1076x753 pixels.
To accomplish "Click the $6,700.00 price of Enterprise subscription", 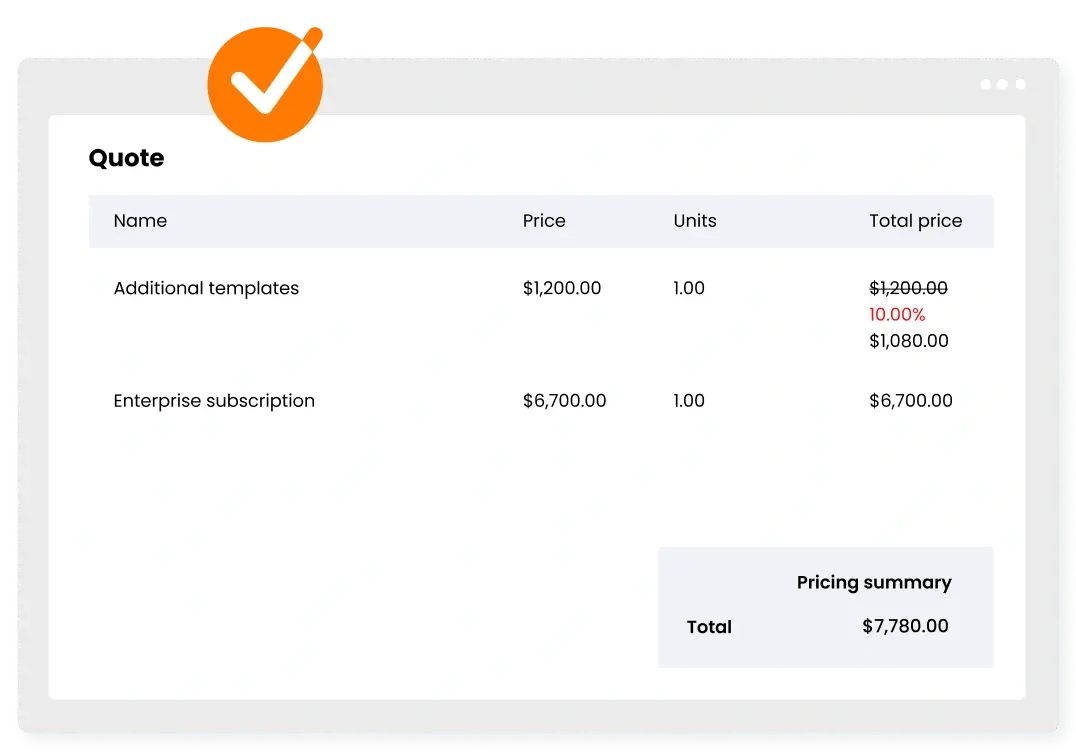I will tap(564, 401).
